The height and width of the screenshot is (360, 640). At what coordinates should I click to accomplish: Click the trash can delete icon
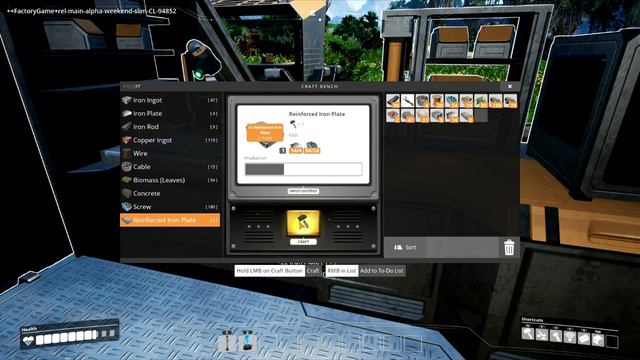509,247
